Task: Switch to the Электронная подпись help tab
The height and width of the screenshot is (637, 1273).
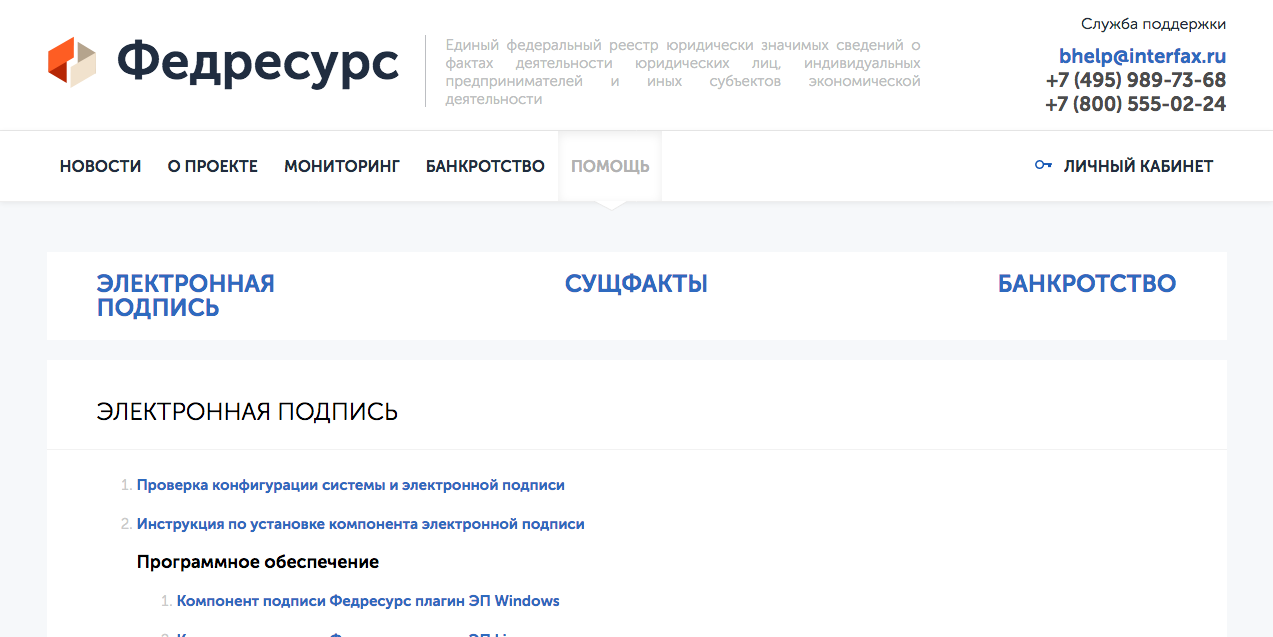Action: click(x=186, y=296)
